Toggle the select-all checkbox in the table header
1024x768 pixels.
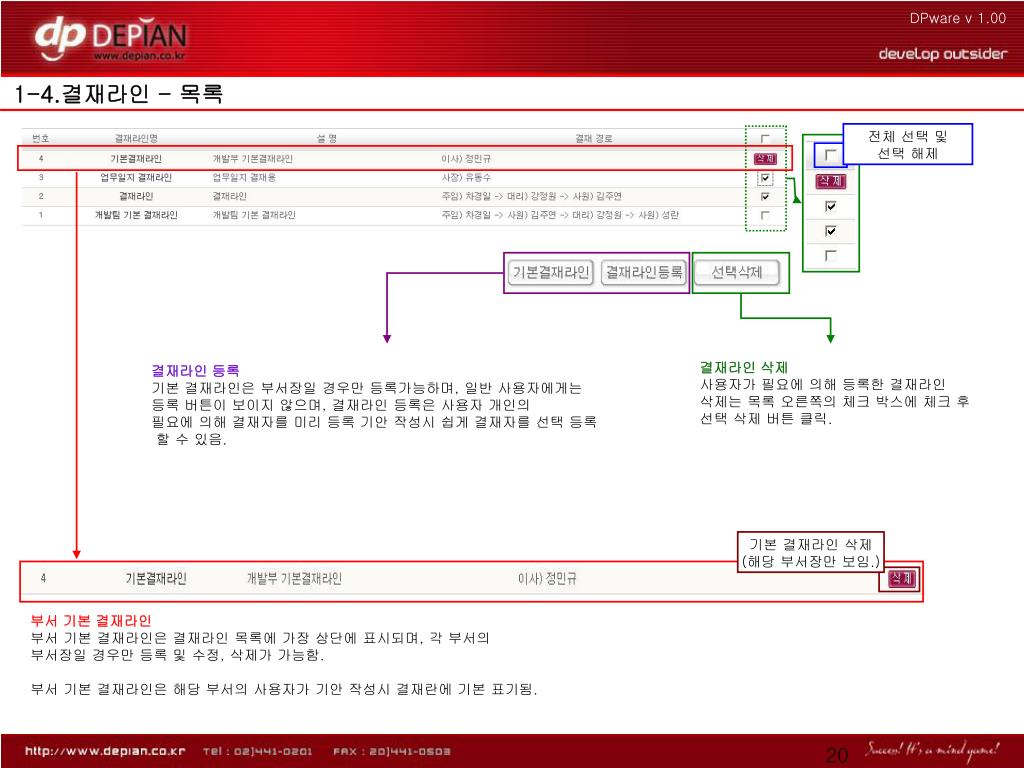tap(765, 138)
